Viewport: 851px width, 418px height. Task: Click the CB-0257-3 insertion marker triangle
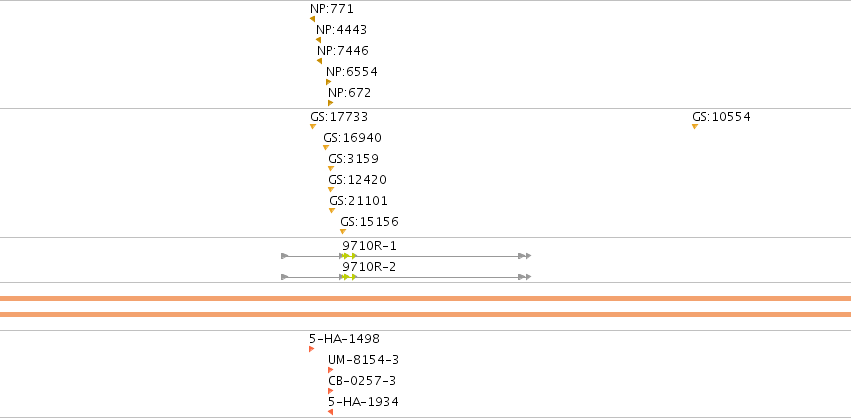click(331, 391)
